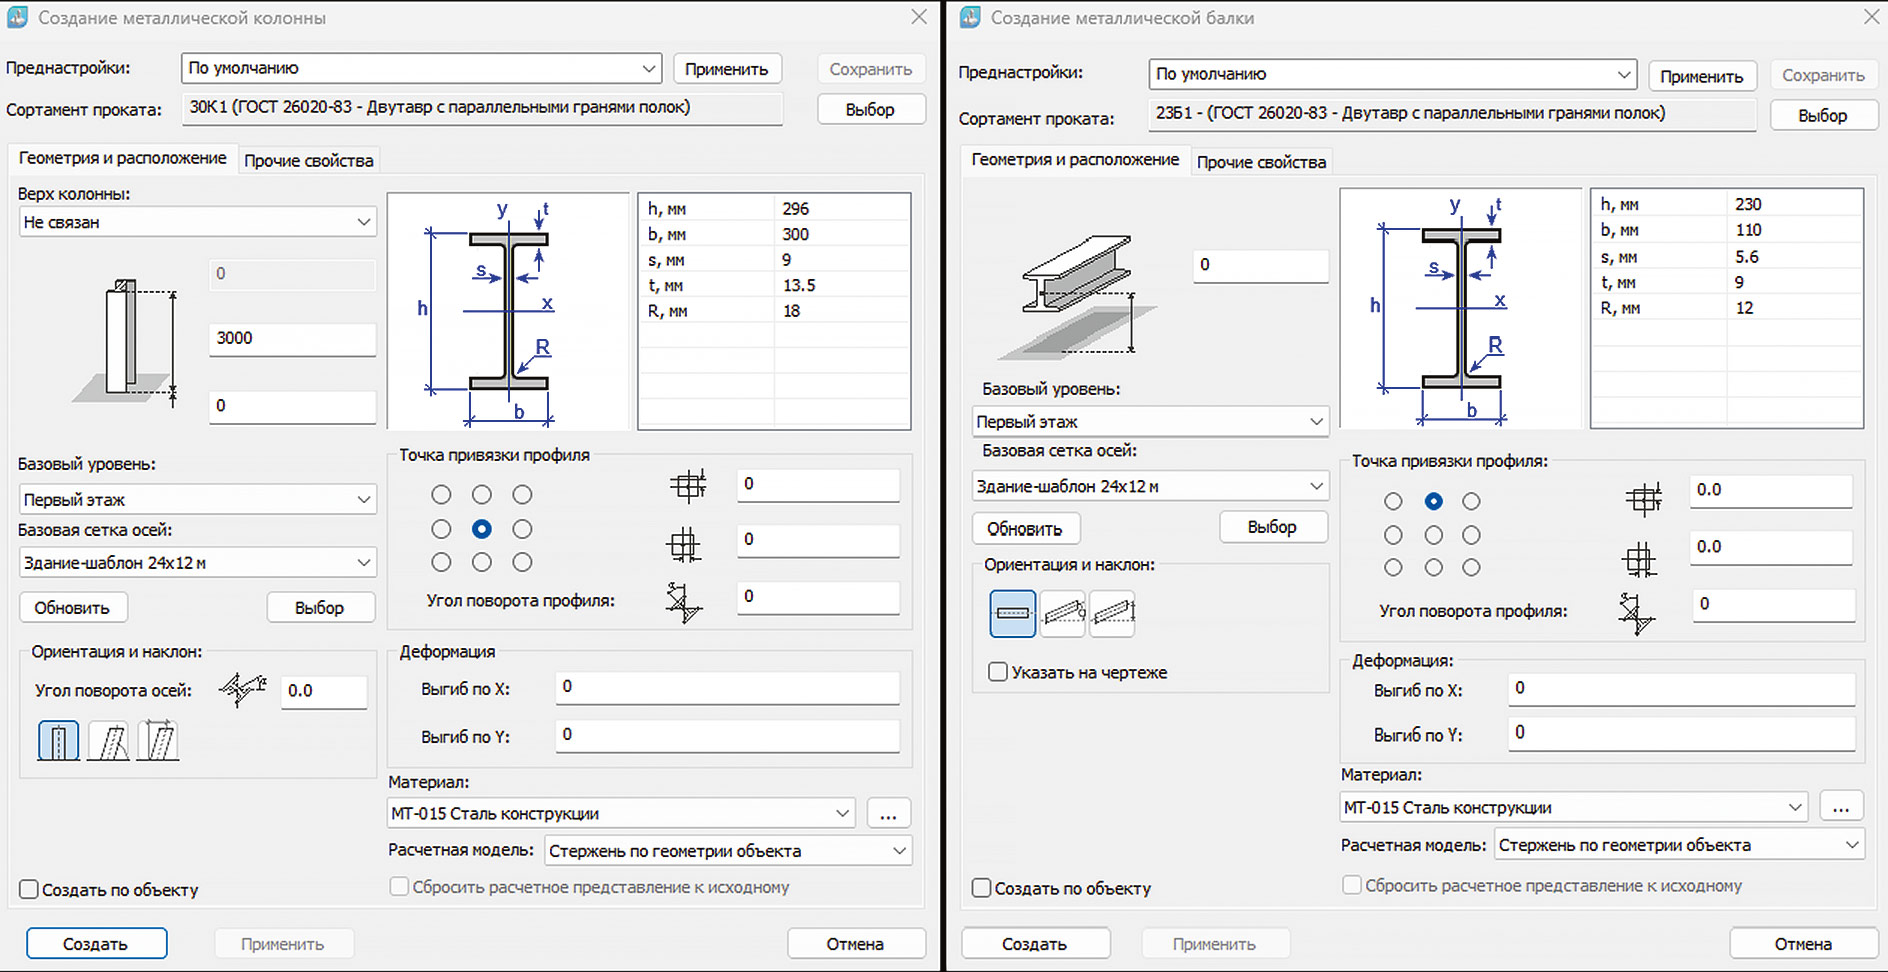The image size is (1888, 972).
Task: Click column height field showing 3000
Action: (293, 338)
